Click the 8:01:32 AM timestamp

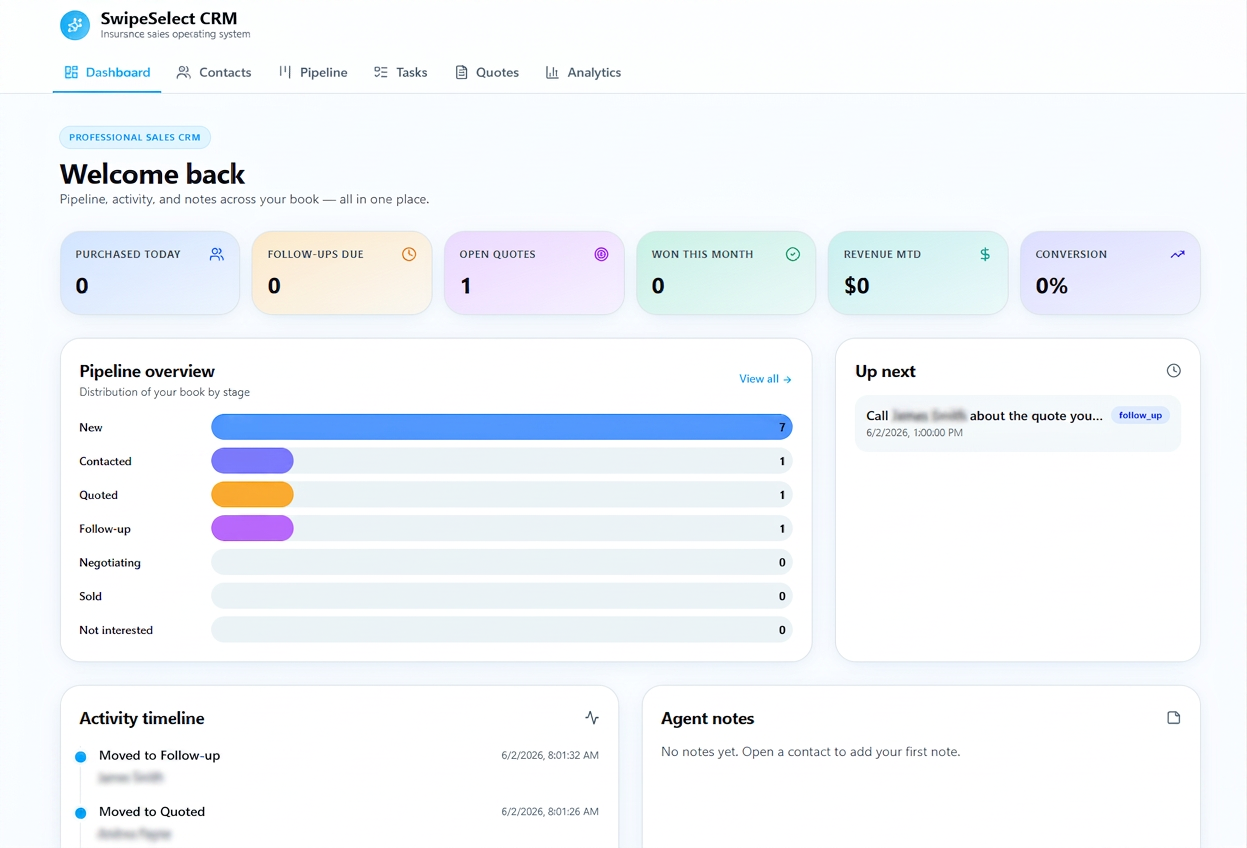[x=550, y=756]
